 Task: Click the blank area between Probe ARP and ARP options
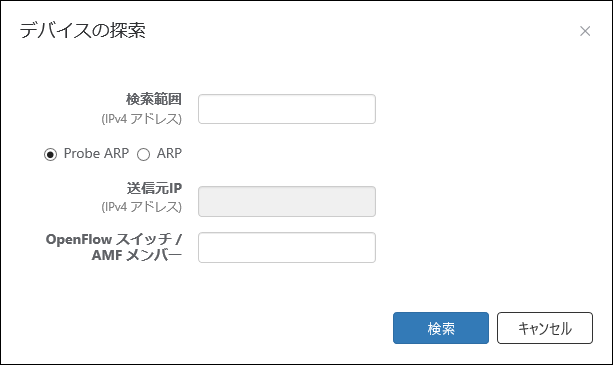(x=133, y=154)
